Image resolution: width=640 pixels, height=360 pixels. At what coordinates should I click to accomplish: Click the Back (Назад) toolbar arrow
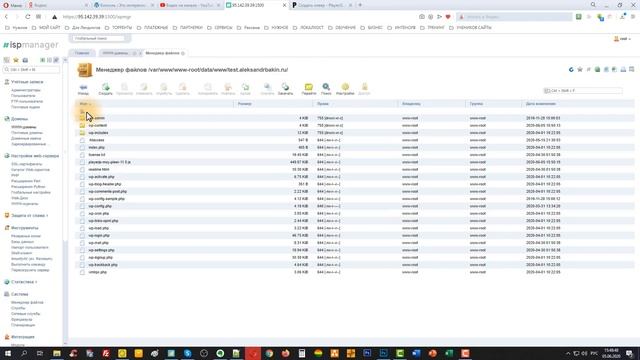coord(83,89)
